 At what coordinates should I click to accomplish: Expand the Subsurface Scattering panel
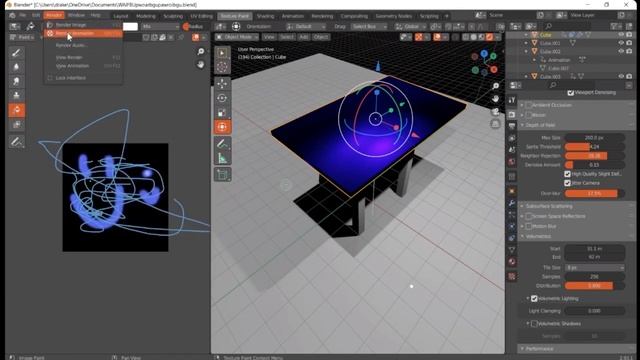tap(522, 206)
